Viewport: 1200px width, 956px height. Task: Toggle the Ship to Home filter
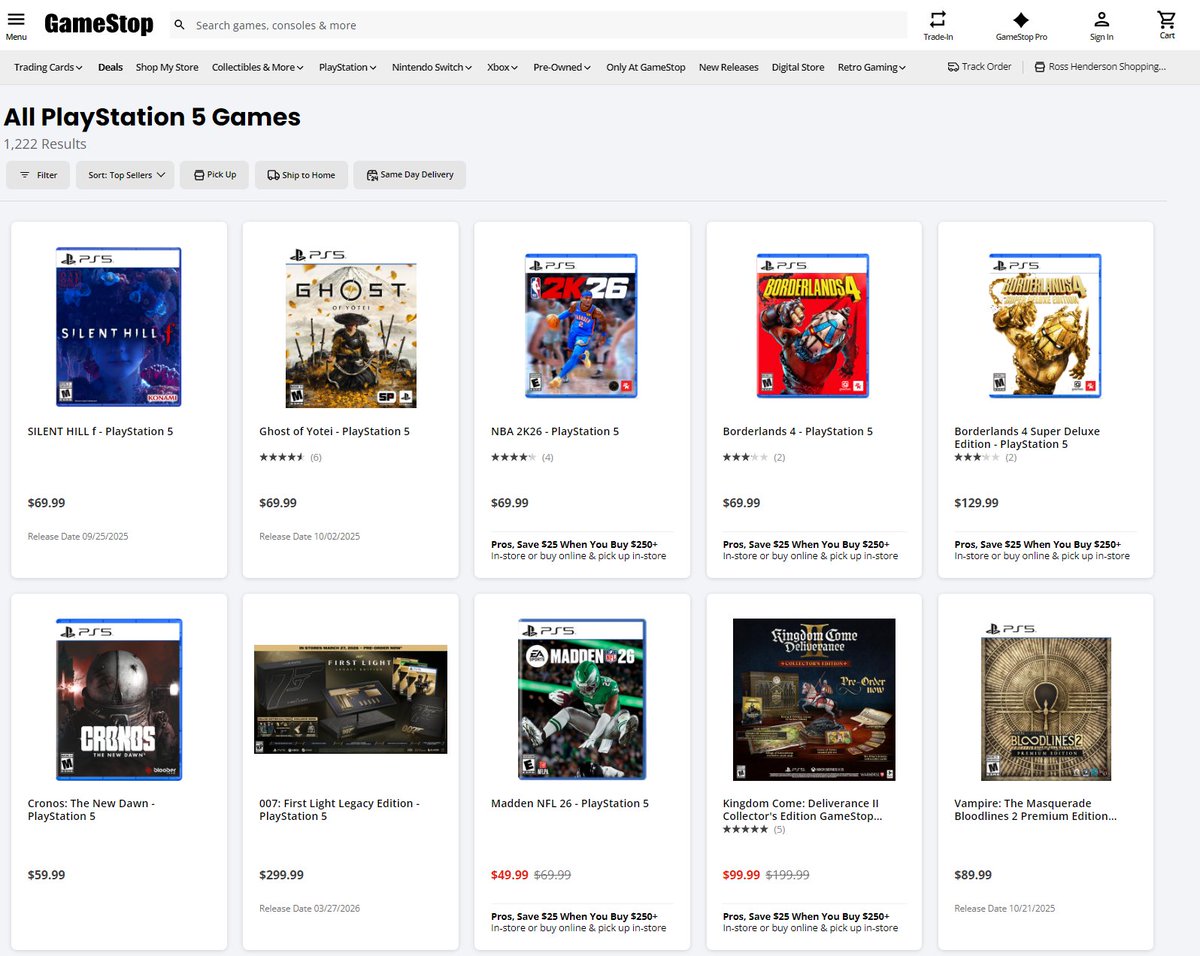[x=301, y=175]
